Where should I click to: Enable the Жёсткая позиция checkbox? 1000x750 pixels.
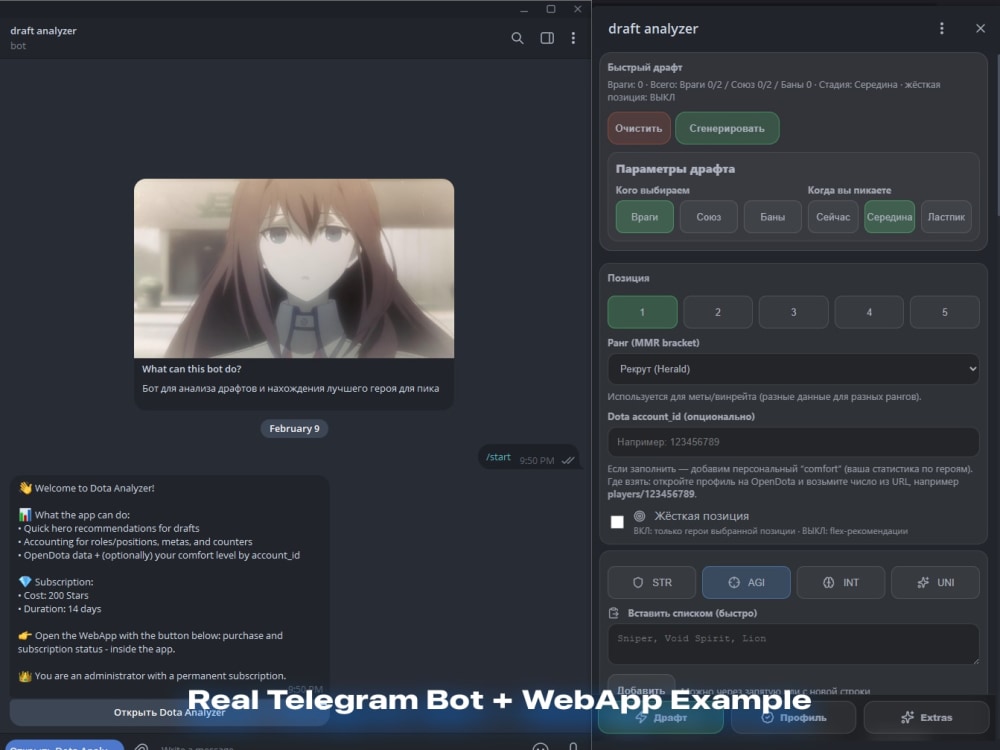617,522
